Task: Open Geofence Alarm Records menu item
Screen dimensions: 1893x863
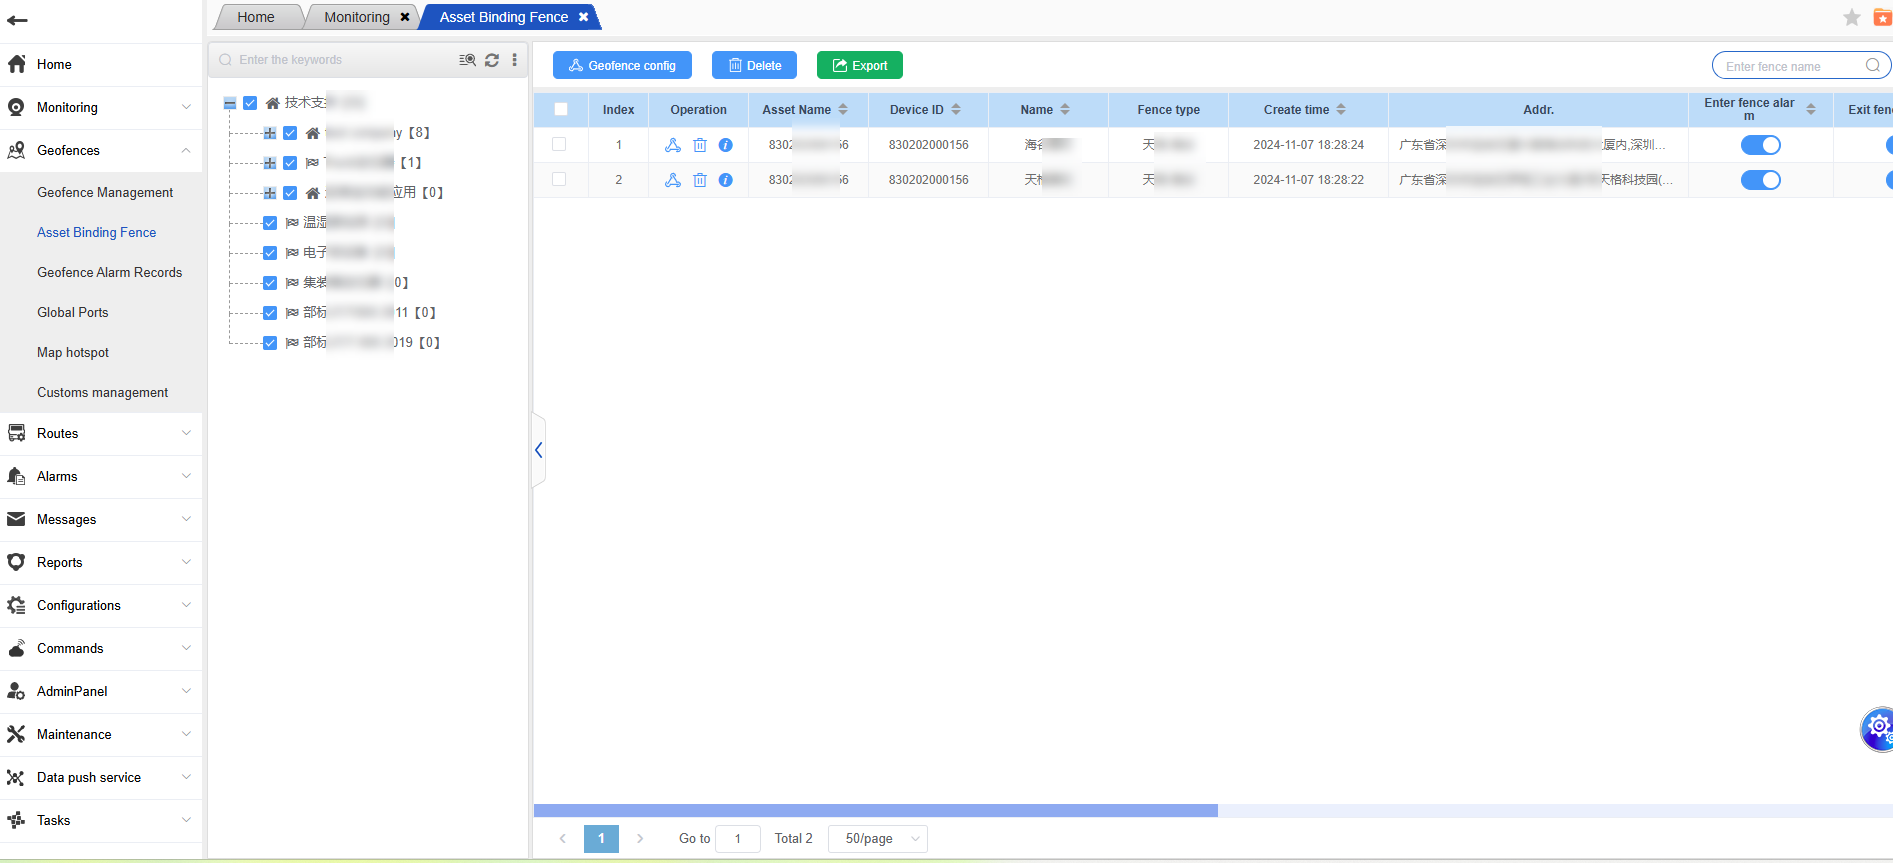Action: pyautogui.click(x=109, y=272)
